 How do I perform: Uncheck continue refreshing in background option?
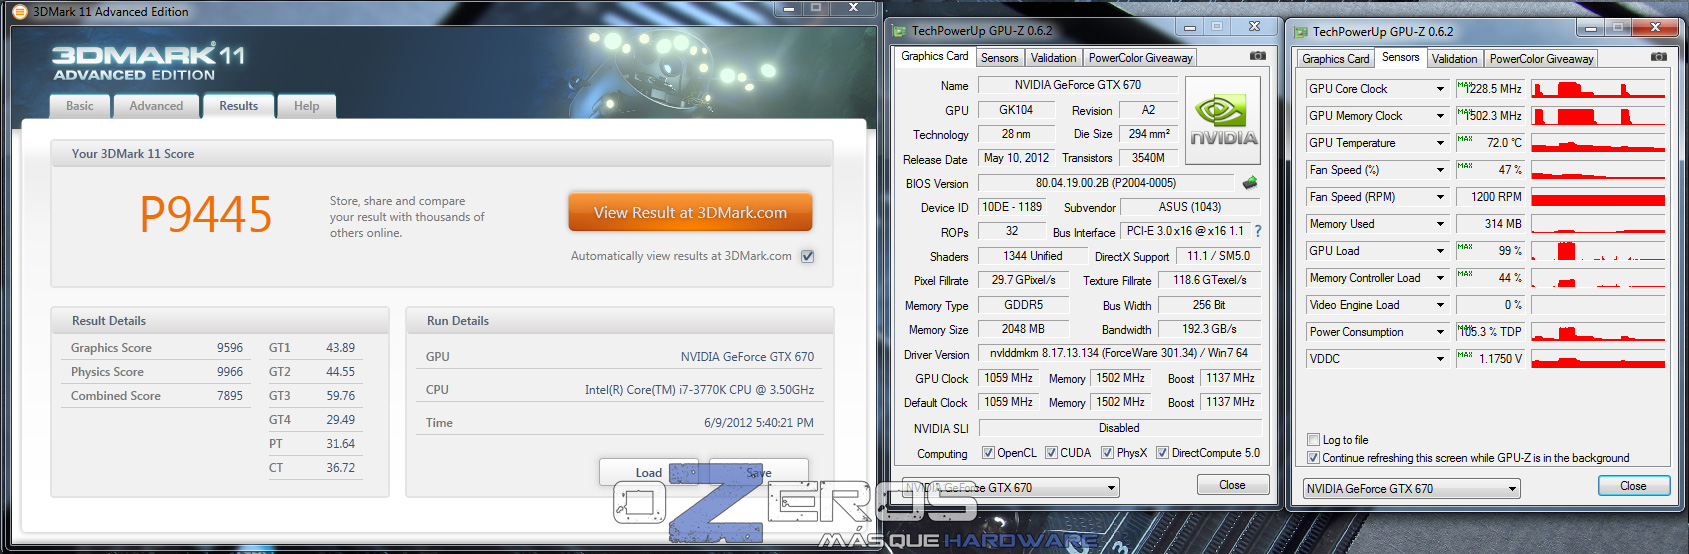click(1314, 458)
